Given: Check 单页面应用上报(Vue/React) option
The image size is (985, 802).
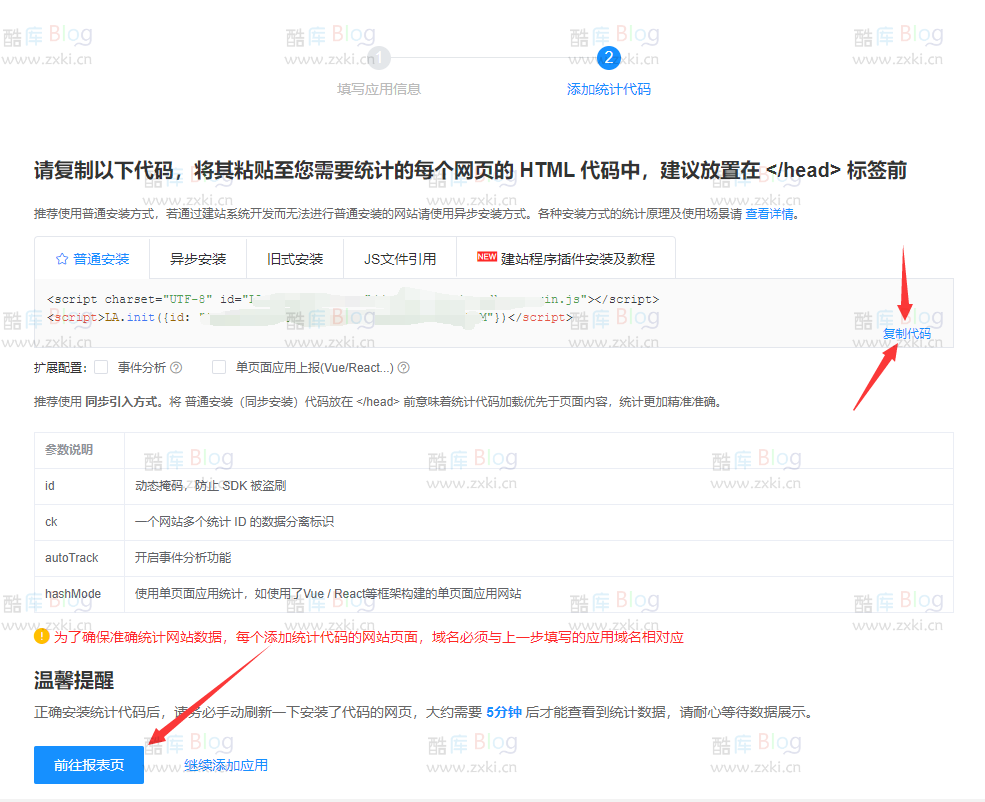Looking at the screenshot, I should coord(217,367).
